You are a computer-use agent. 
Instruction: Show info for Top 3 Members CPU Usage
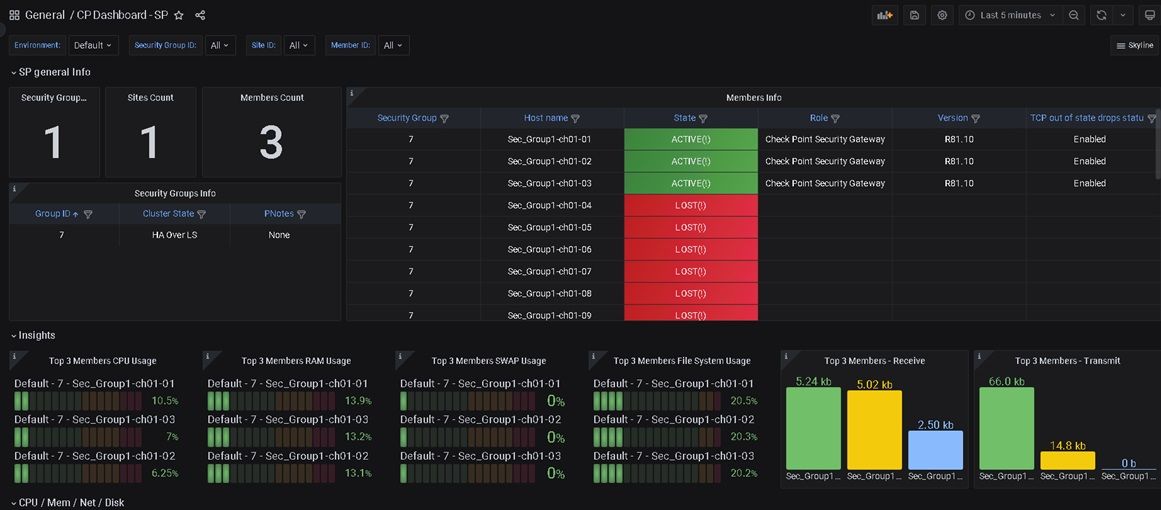(14, 356)
